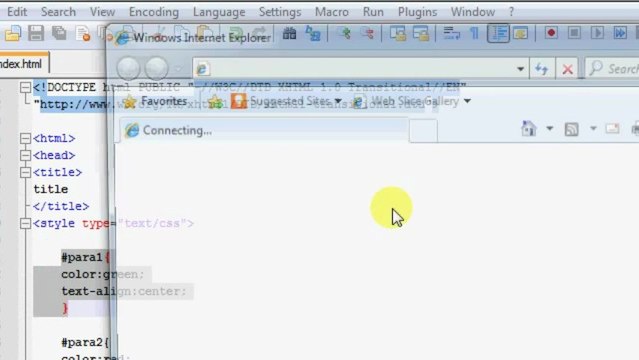
Task: Open the recent pages dropdown arrow
Action: tap(178, 68)
